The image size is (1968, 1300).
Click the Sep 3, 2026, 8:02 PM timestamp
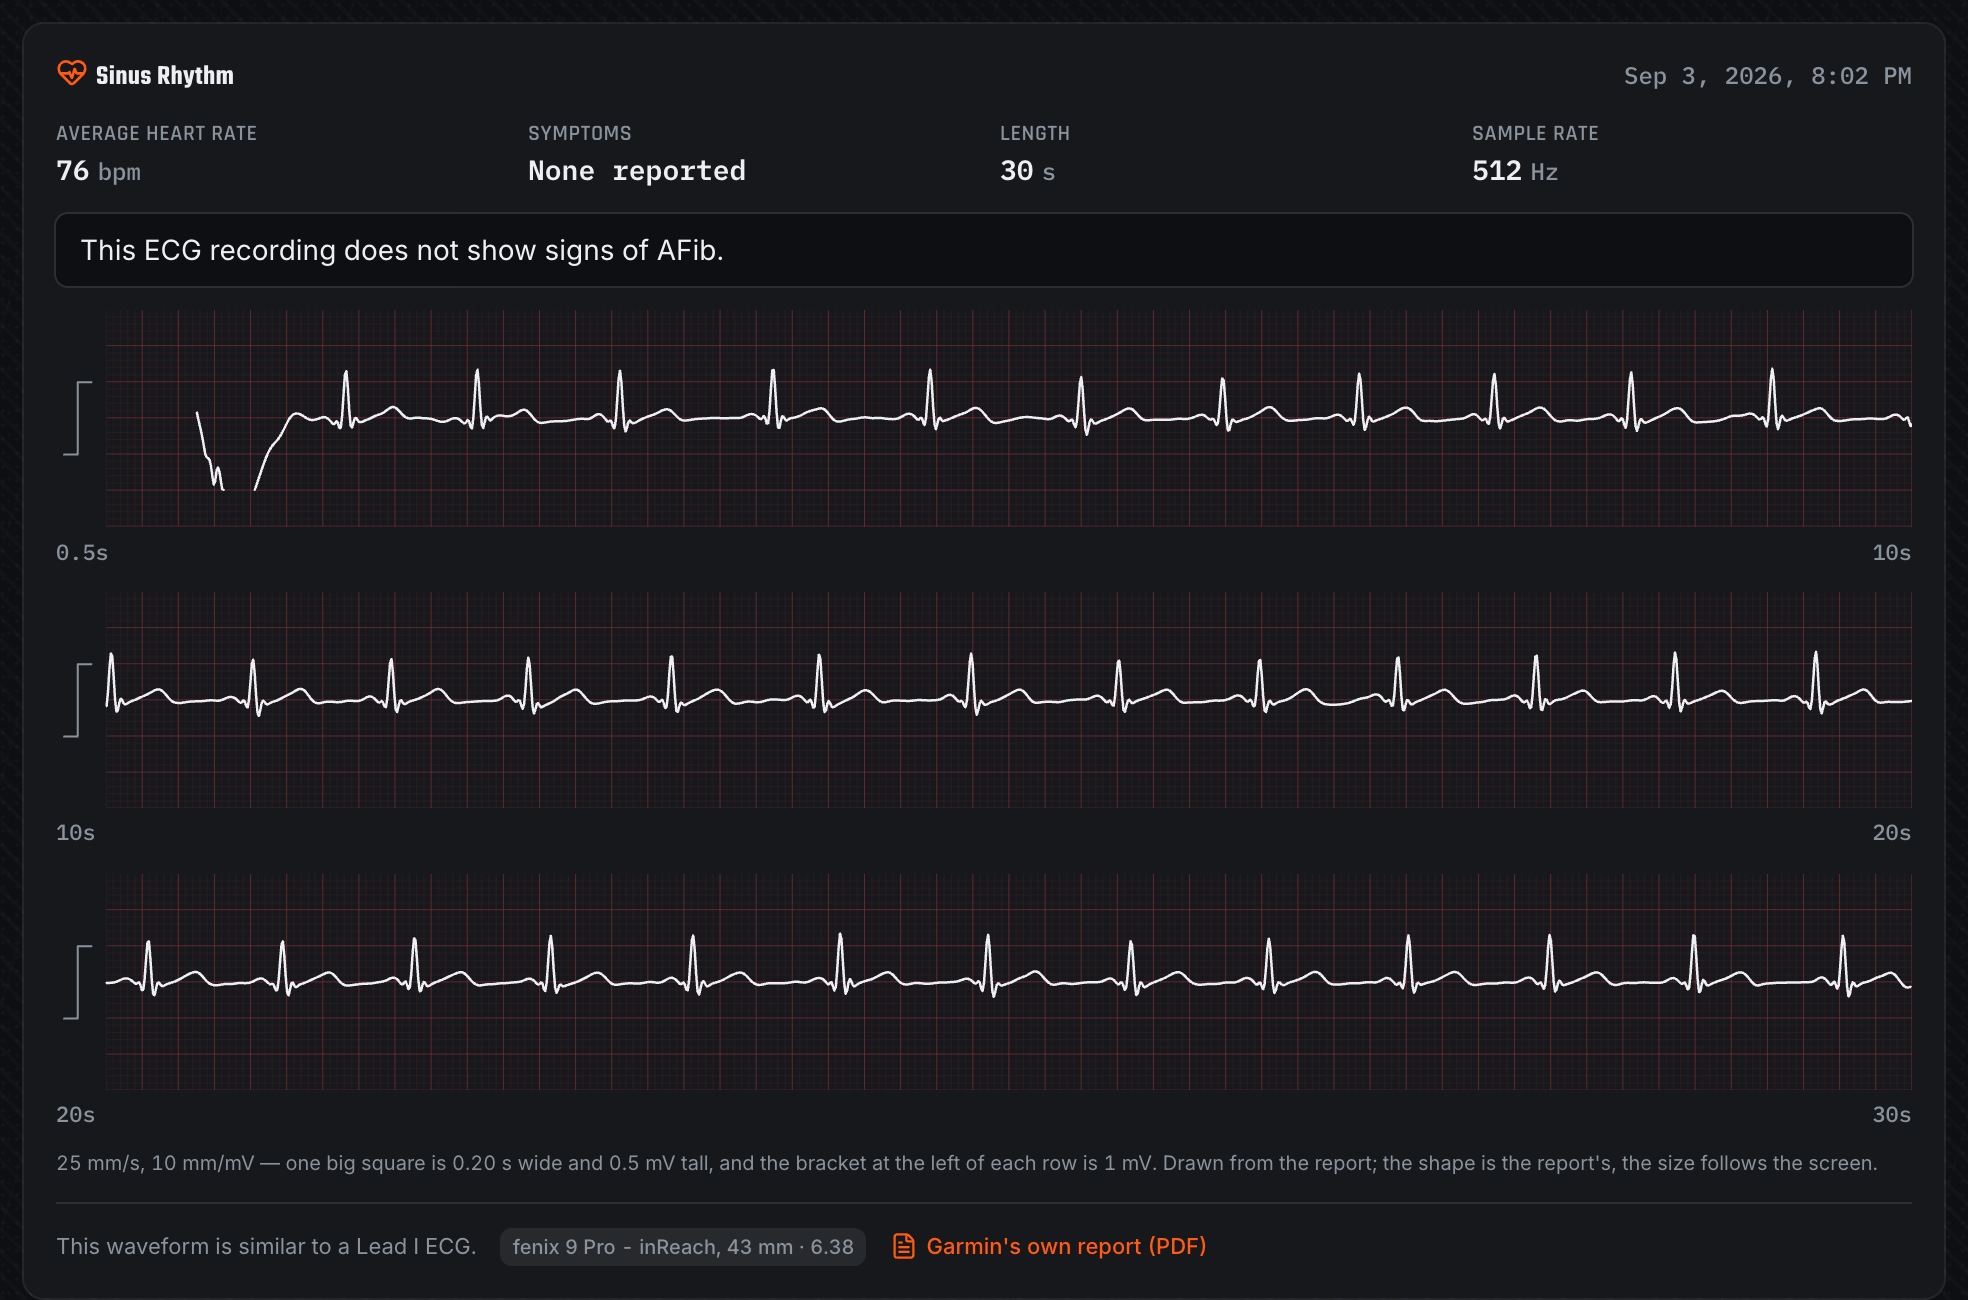tap(1767, 76)
